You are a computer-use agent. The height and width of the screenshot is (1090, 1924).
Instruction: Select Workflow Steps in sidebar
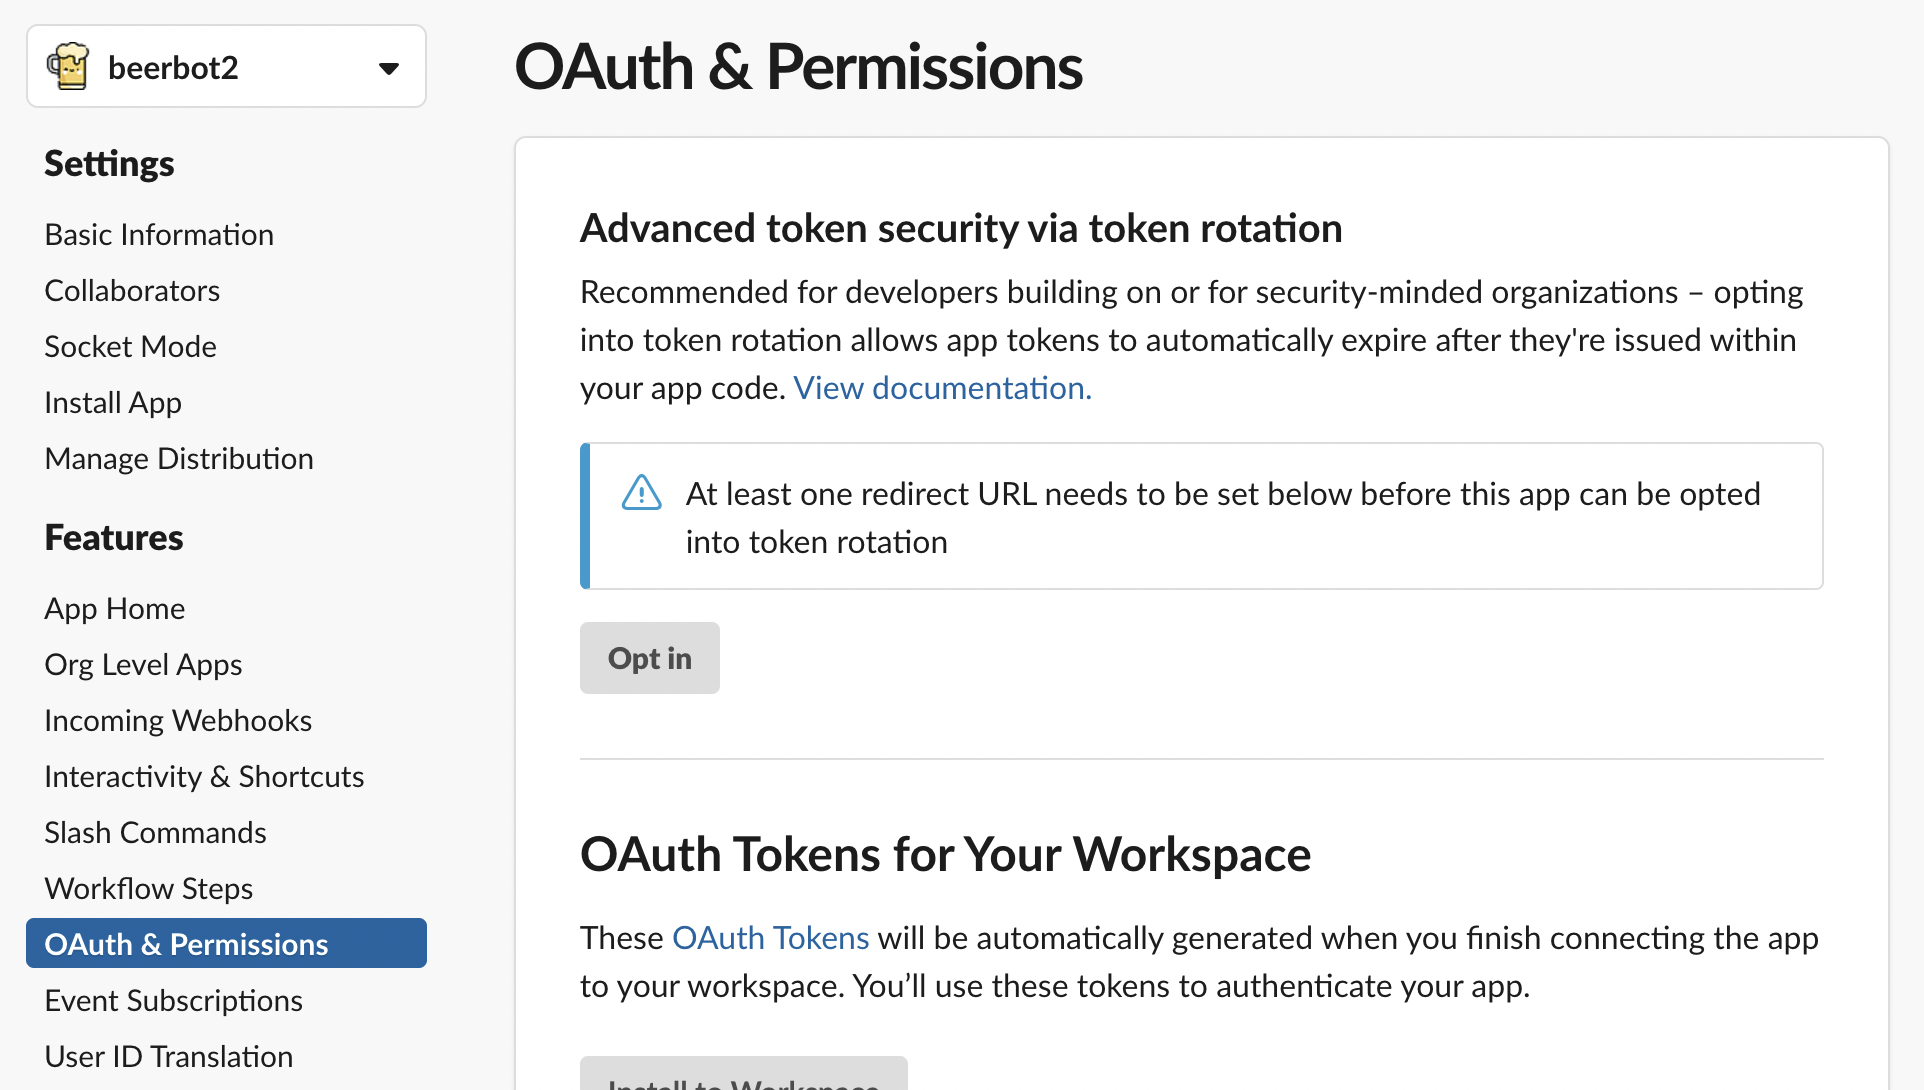click(148, 889)
